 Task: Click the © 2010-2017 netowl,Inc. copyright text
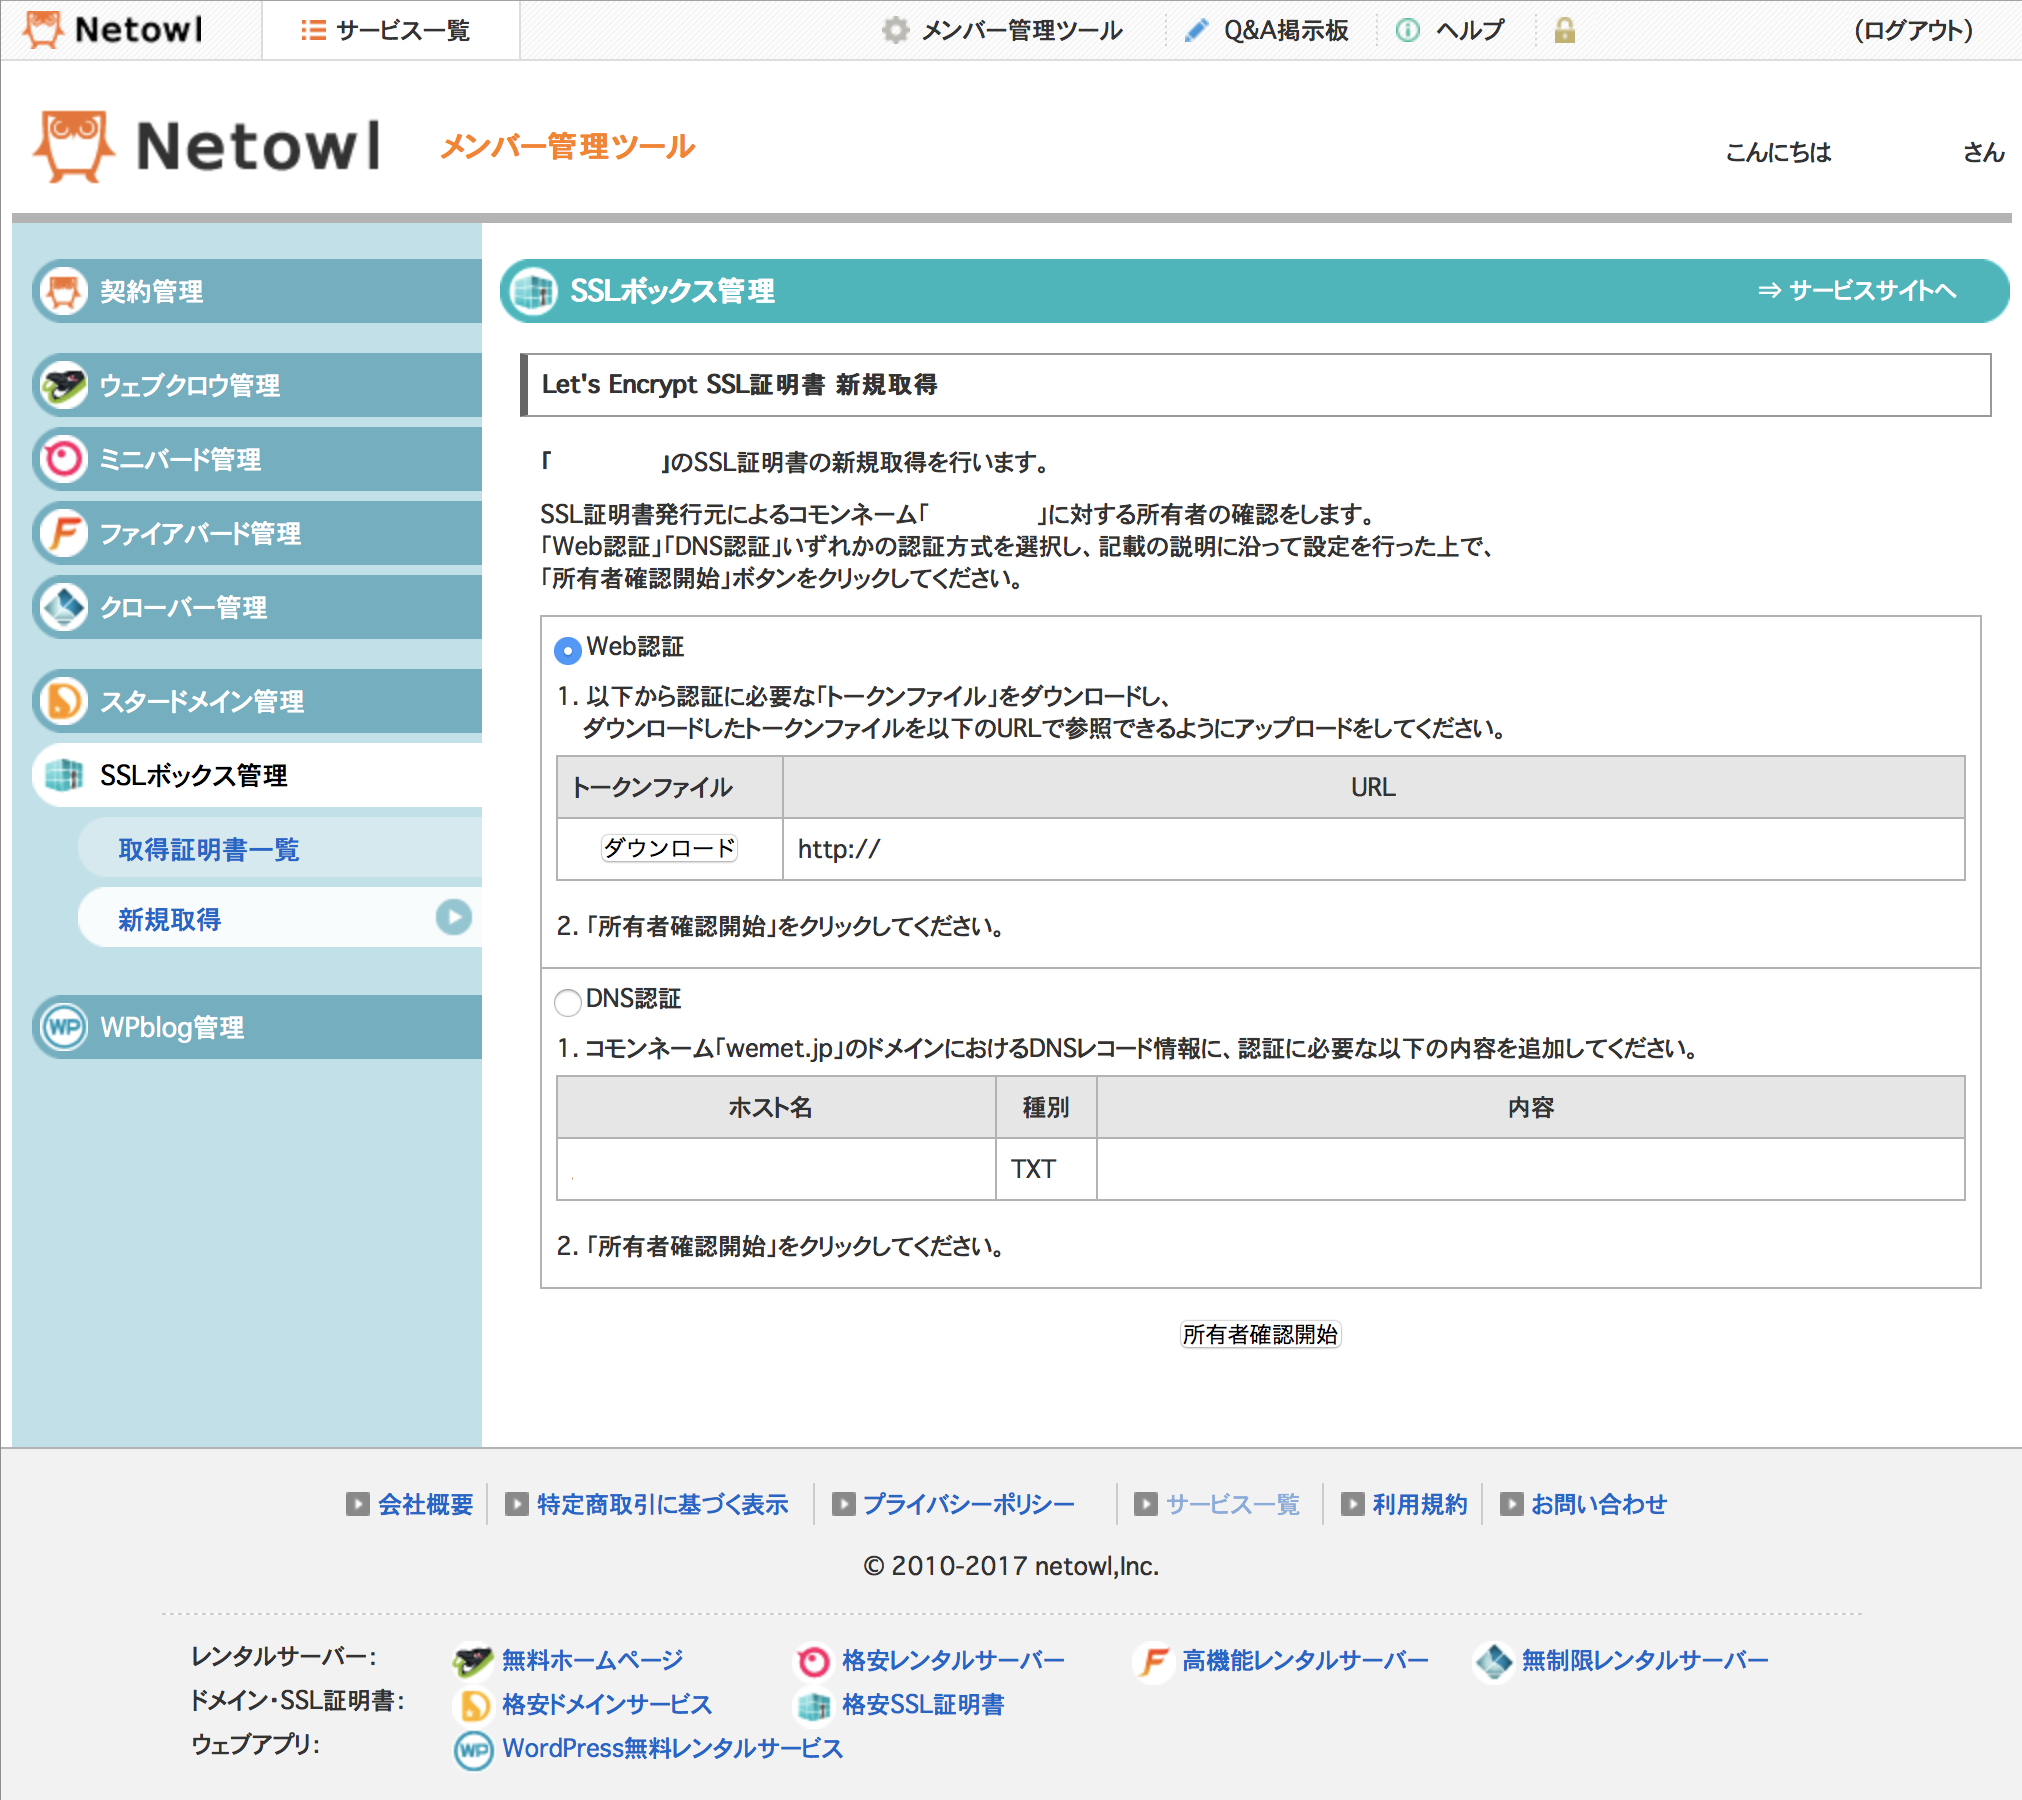1011,1565
